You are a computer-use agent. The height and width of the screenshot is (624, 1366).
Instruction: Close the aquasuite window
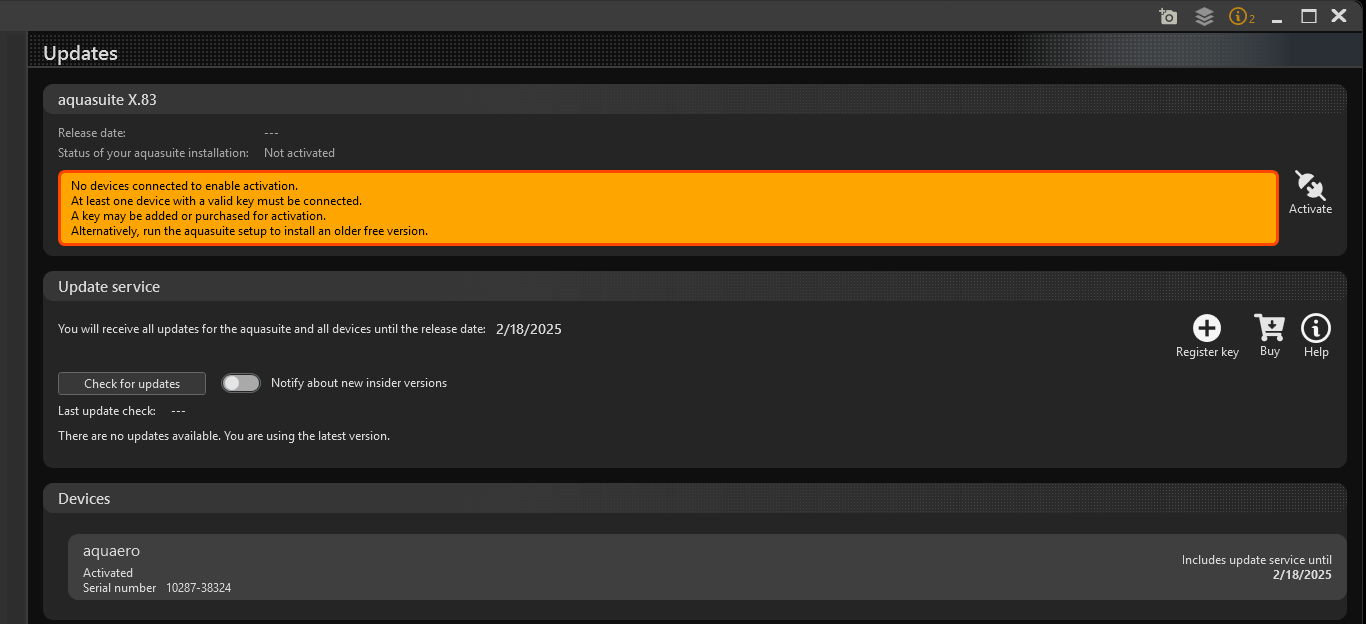pos(1339,16)
